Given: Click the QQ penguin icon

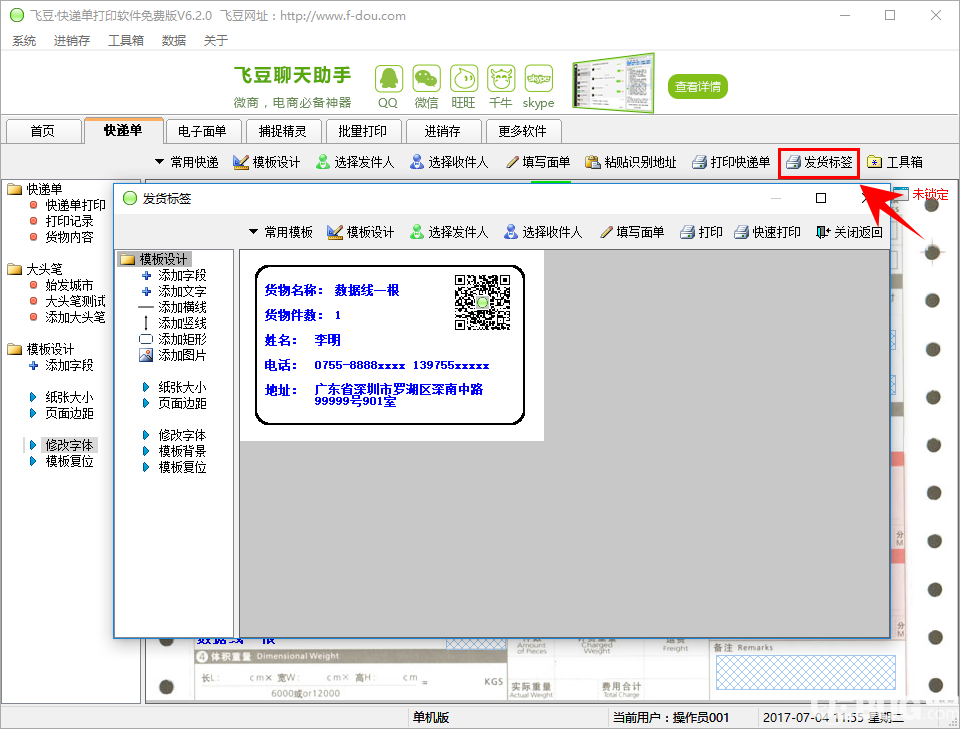Looking at the screenshot, I should point(388,79).
